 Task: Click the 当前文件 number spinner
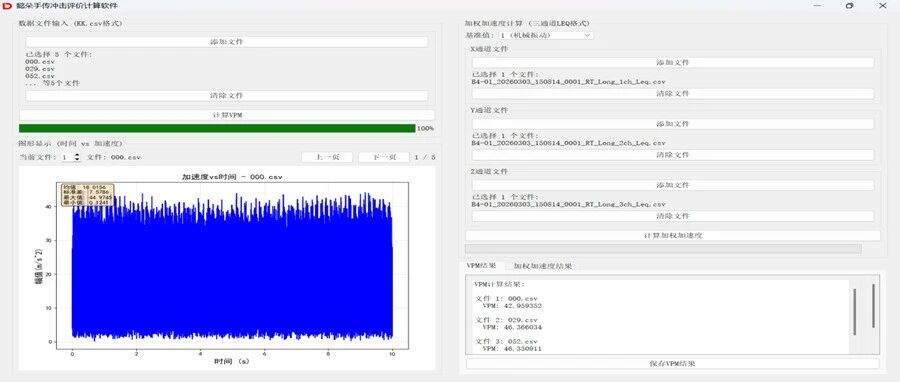pos(71,157)
